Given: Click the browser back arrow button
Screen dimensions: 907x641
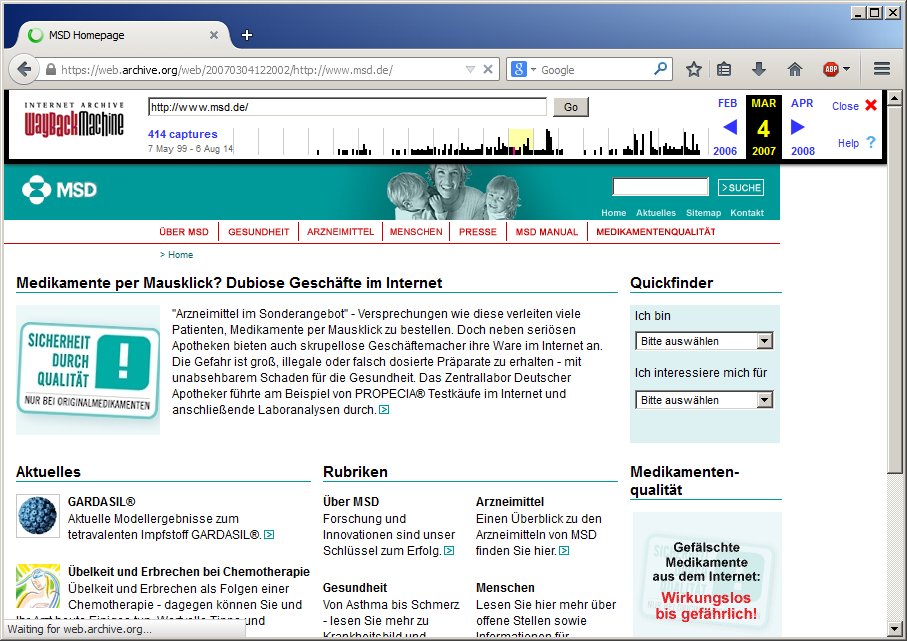Looking at the screenshot, I should click(x=24, y=69).
